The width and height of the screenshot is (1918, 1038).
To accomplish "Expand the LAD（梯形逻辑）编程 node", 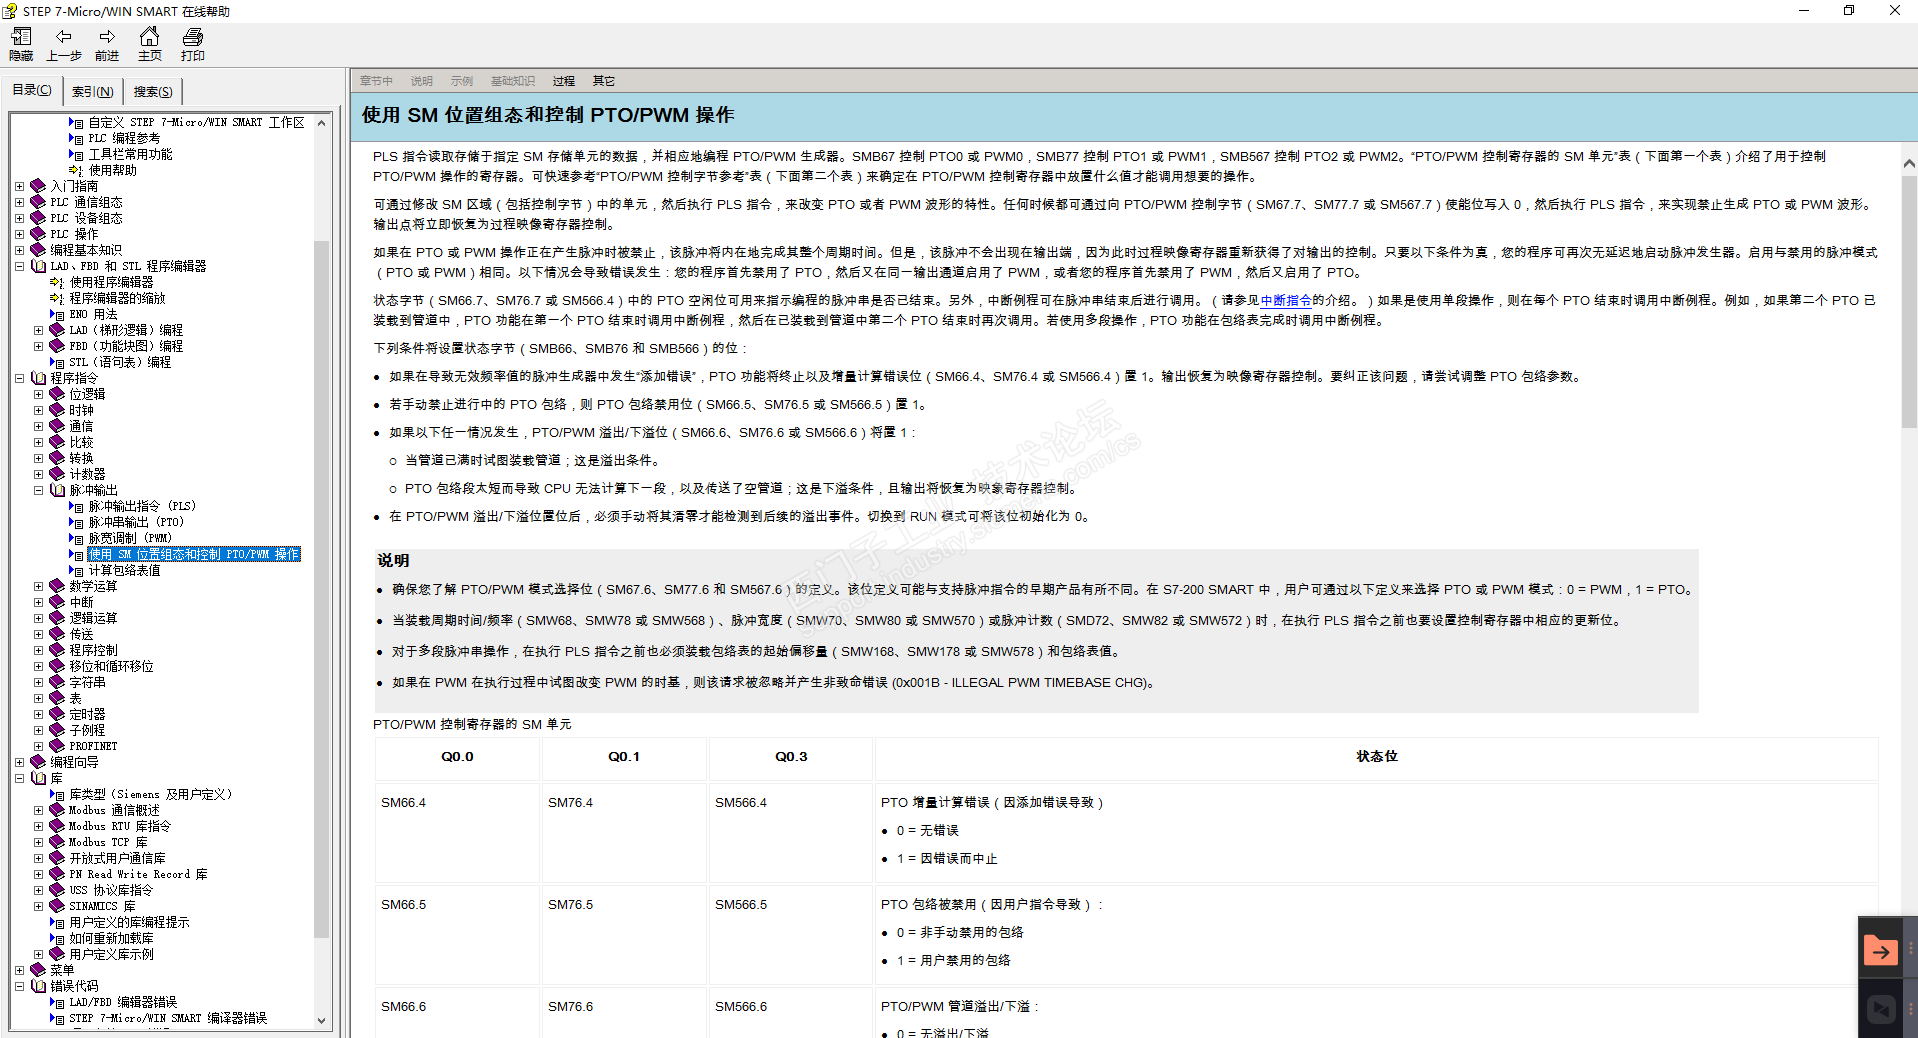I will coord(38,330).
